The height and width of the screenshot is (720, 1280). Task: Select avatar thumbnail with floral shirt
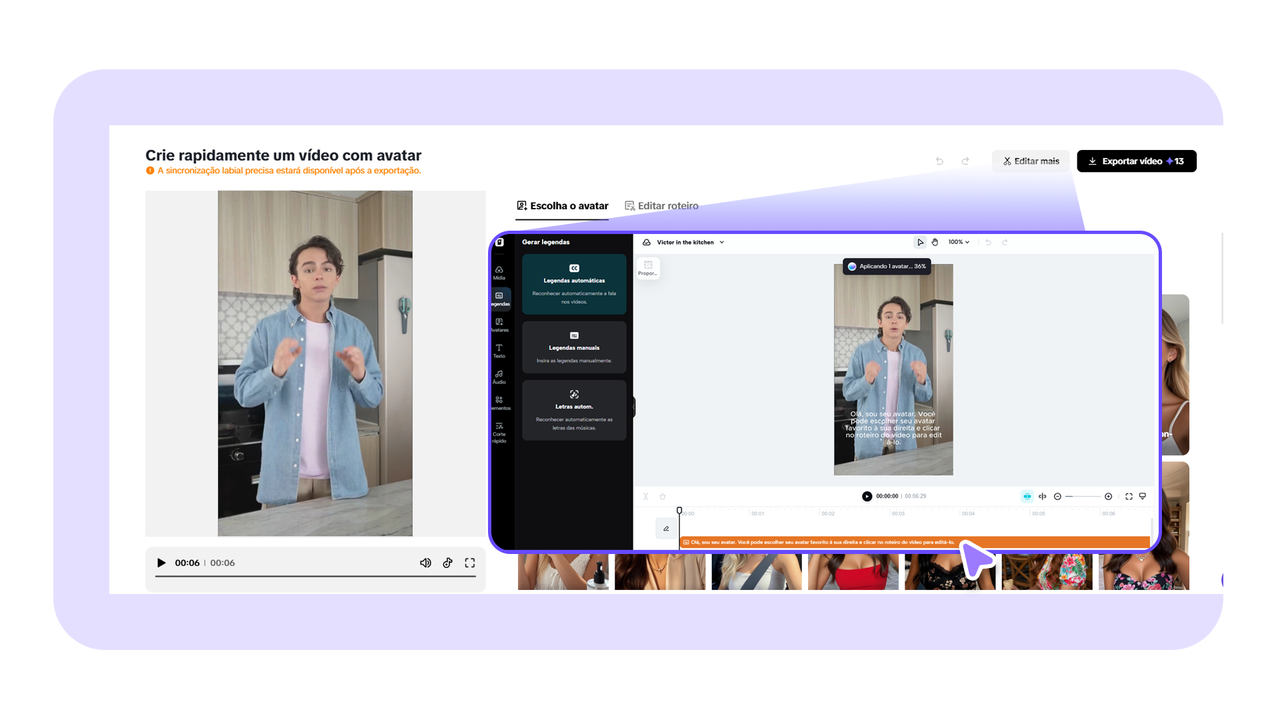click(x=1047, y=572)
